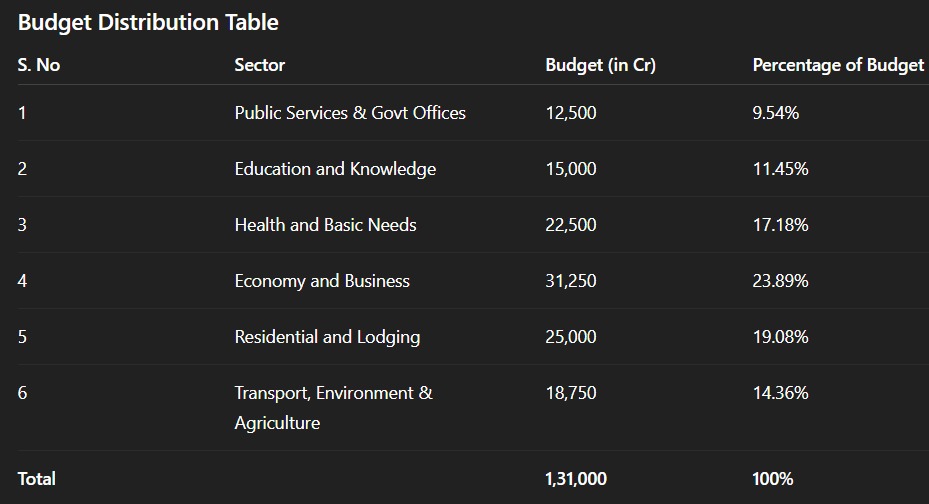The image size is (929, 504).
Task: Click the Budget (in Cr) column header
Action: point(600,65)
